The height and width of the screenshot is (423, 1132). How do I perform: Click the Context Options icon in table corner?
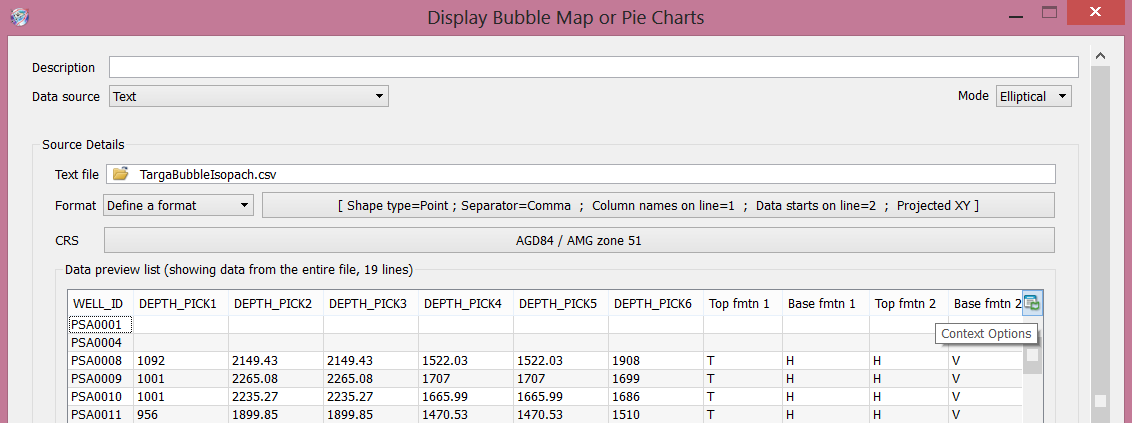tap(1032, 303)
